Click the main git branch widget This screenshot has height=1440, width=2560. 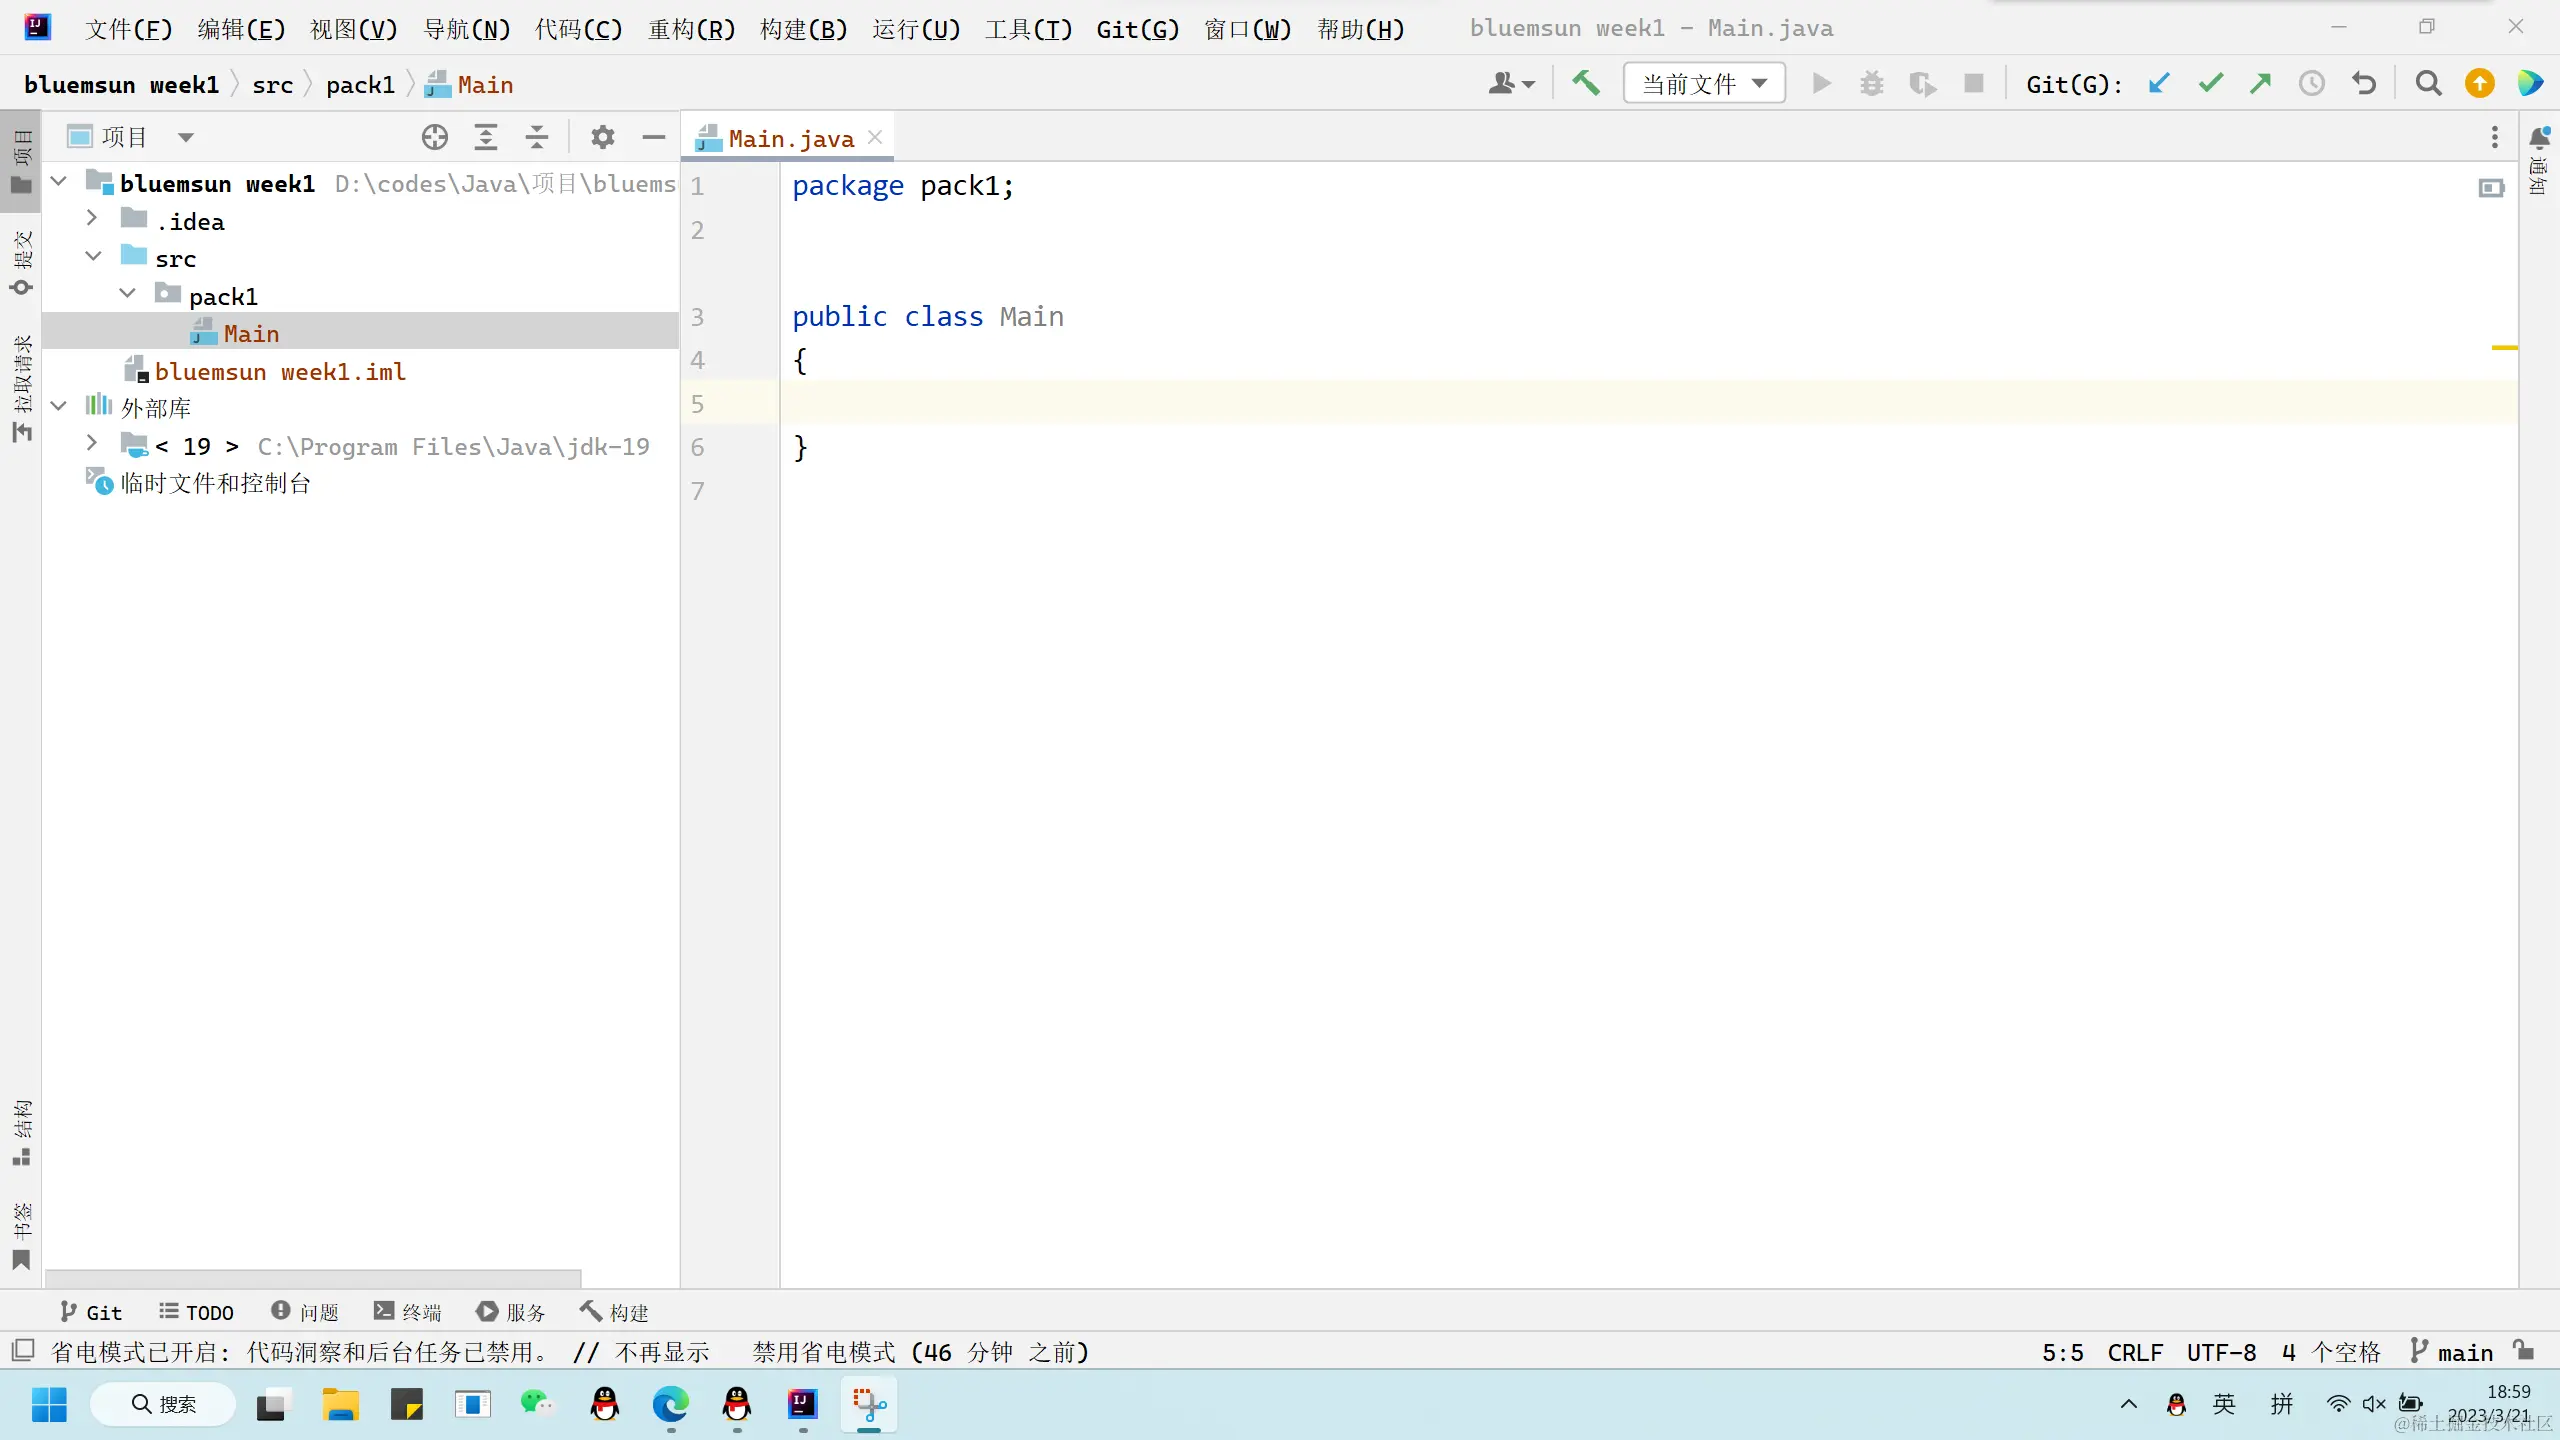(x=2453, y=1352)
